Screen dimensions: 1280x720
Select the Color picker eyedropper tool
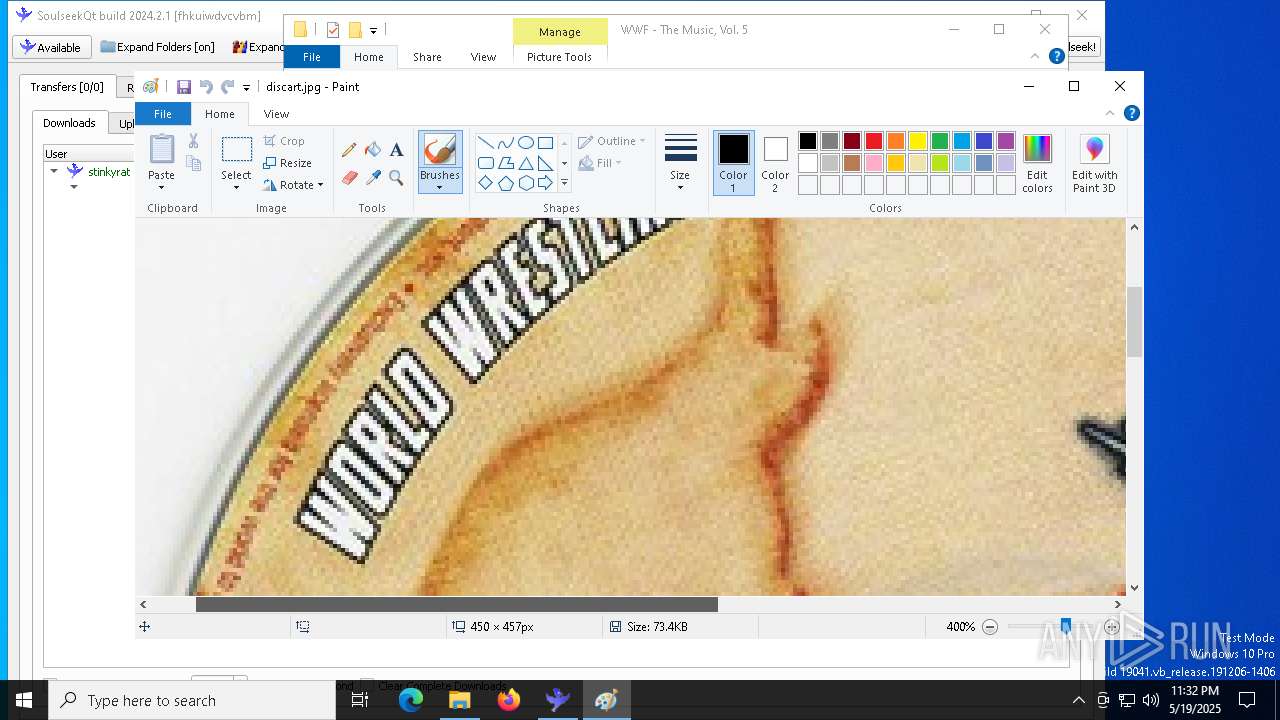click(373, 178)
